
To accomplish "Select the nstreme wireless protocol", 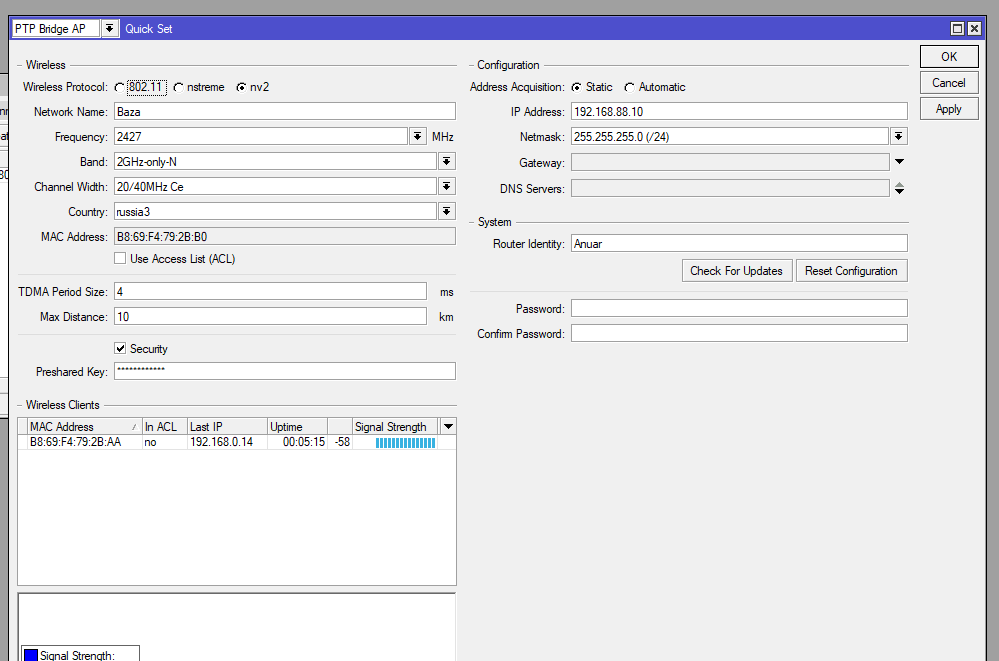I will (179, 88).
